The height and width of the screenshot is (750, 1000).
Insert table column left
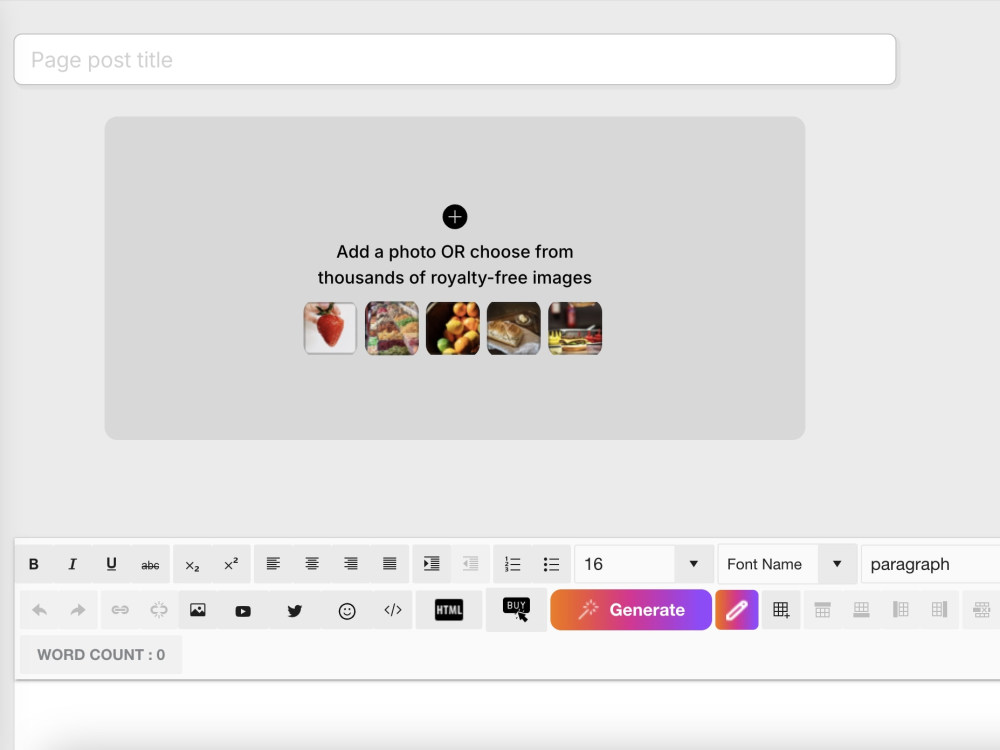click(x=901, y=610)
